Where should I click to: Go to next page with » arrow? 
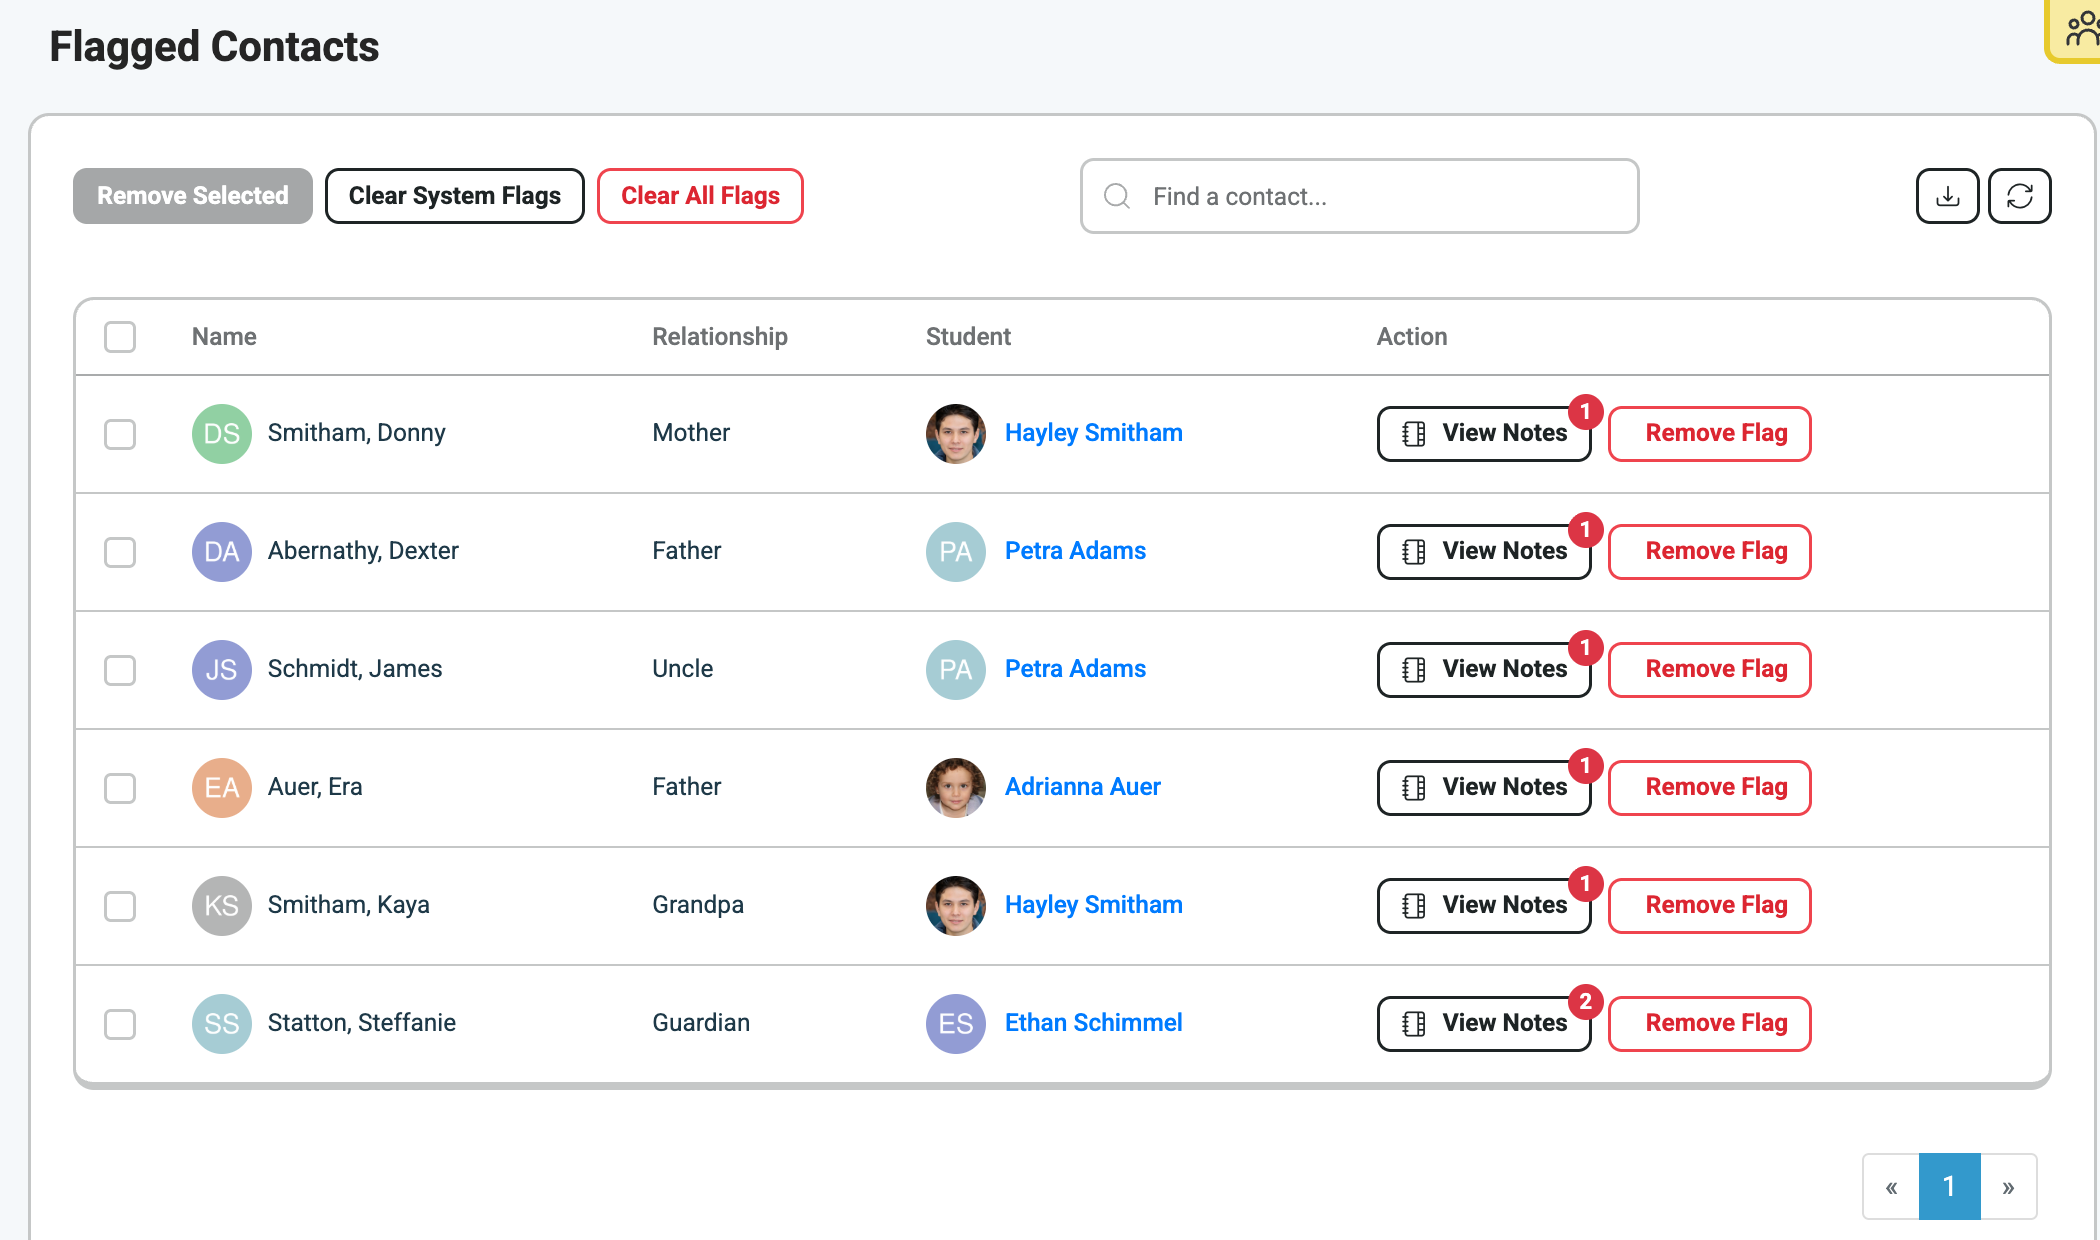click(2007, 1187)
